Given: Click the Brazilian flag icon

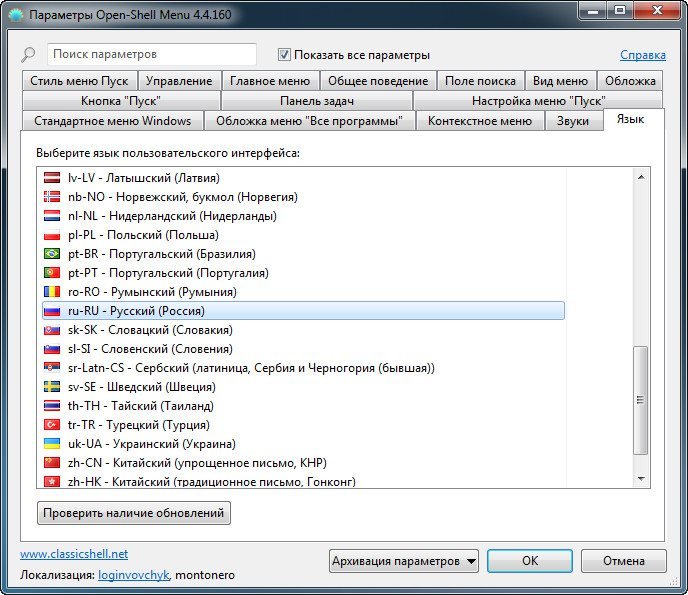Looking at the screenshot, I should tap(52, 254).
